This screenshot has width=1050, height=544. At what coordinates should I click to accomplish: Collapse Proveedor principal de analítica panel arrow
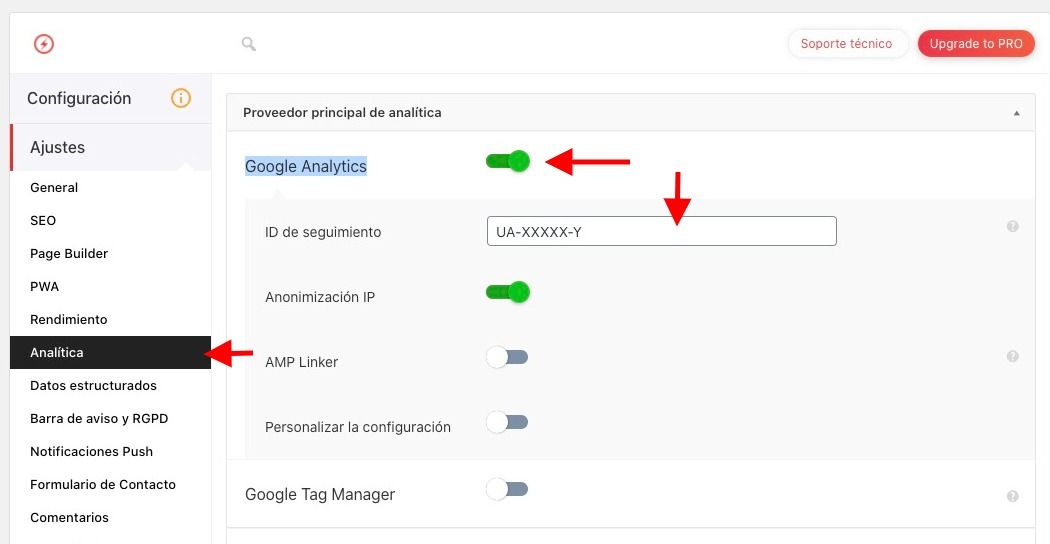(1017, 113)
